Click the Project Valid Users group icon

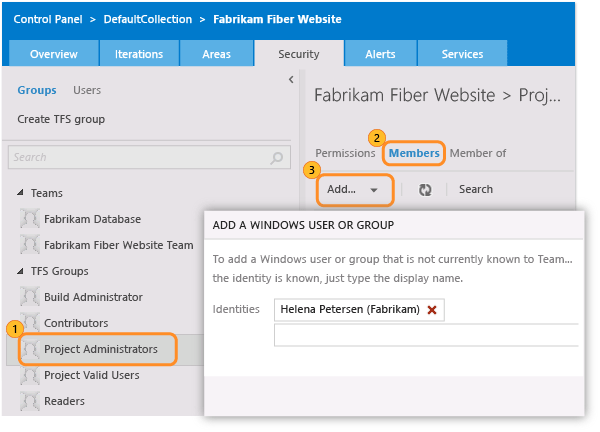click(30, 375)
